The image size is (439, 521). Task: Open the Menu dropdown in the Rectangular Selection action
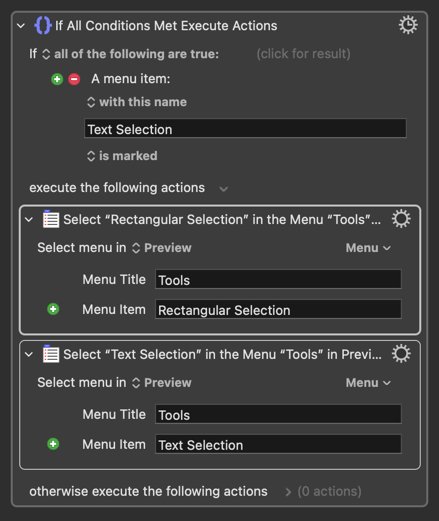click(368, 248)
